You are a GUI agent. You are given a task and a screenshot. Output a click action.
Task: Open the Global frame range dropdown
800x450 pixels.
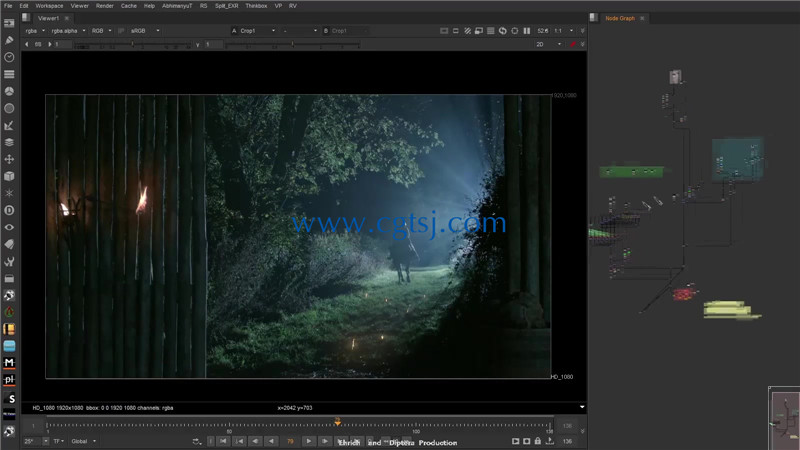pos(83,441)
